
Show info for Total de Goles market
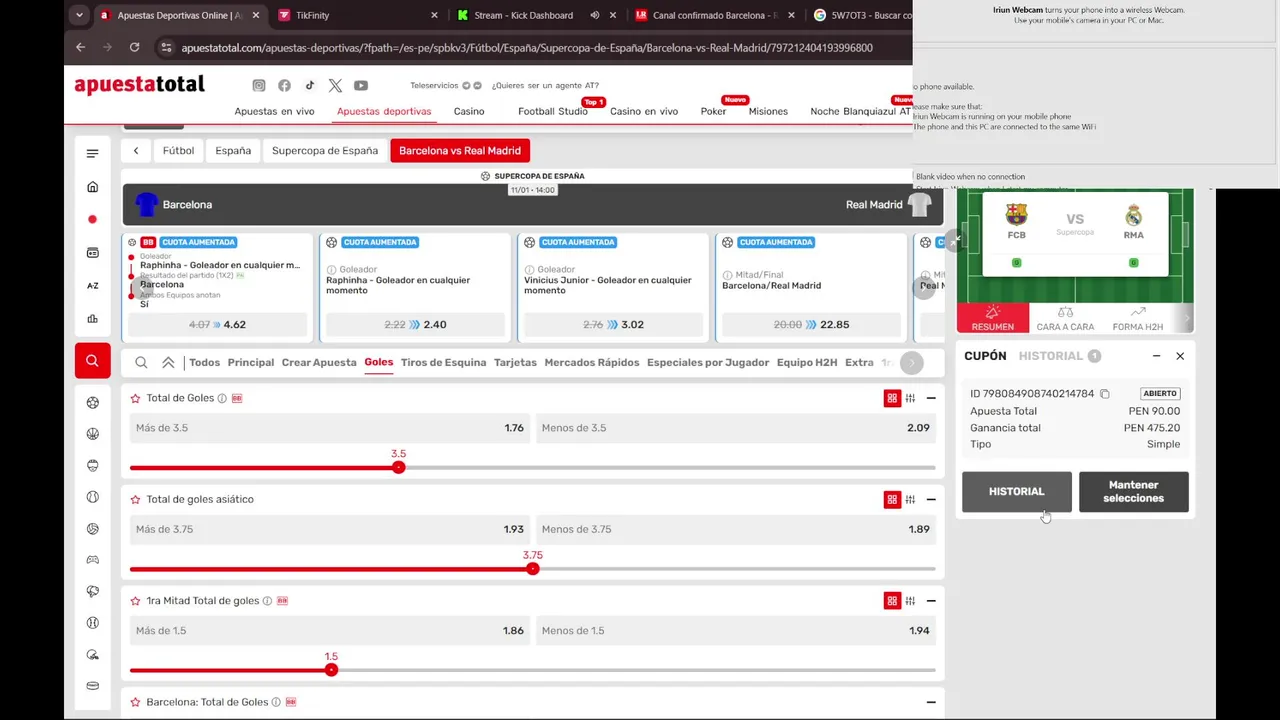pyautogui.click(x=222, y=398)
